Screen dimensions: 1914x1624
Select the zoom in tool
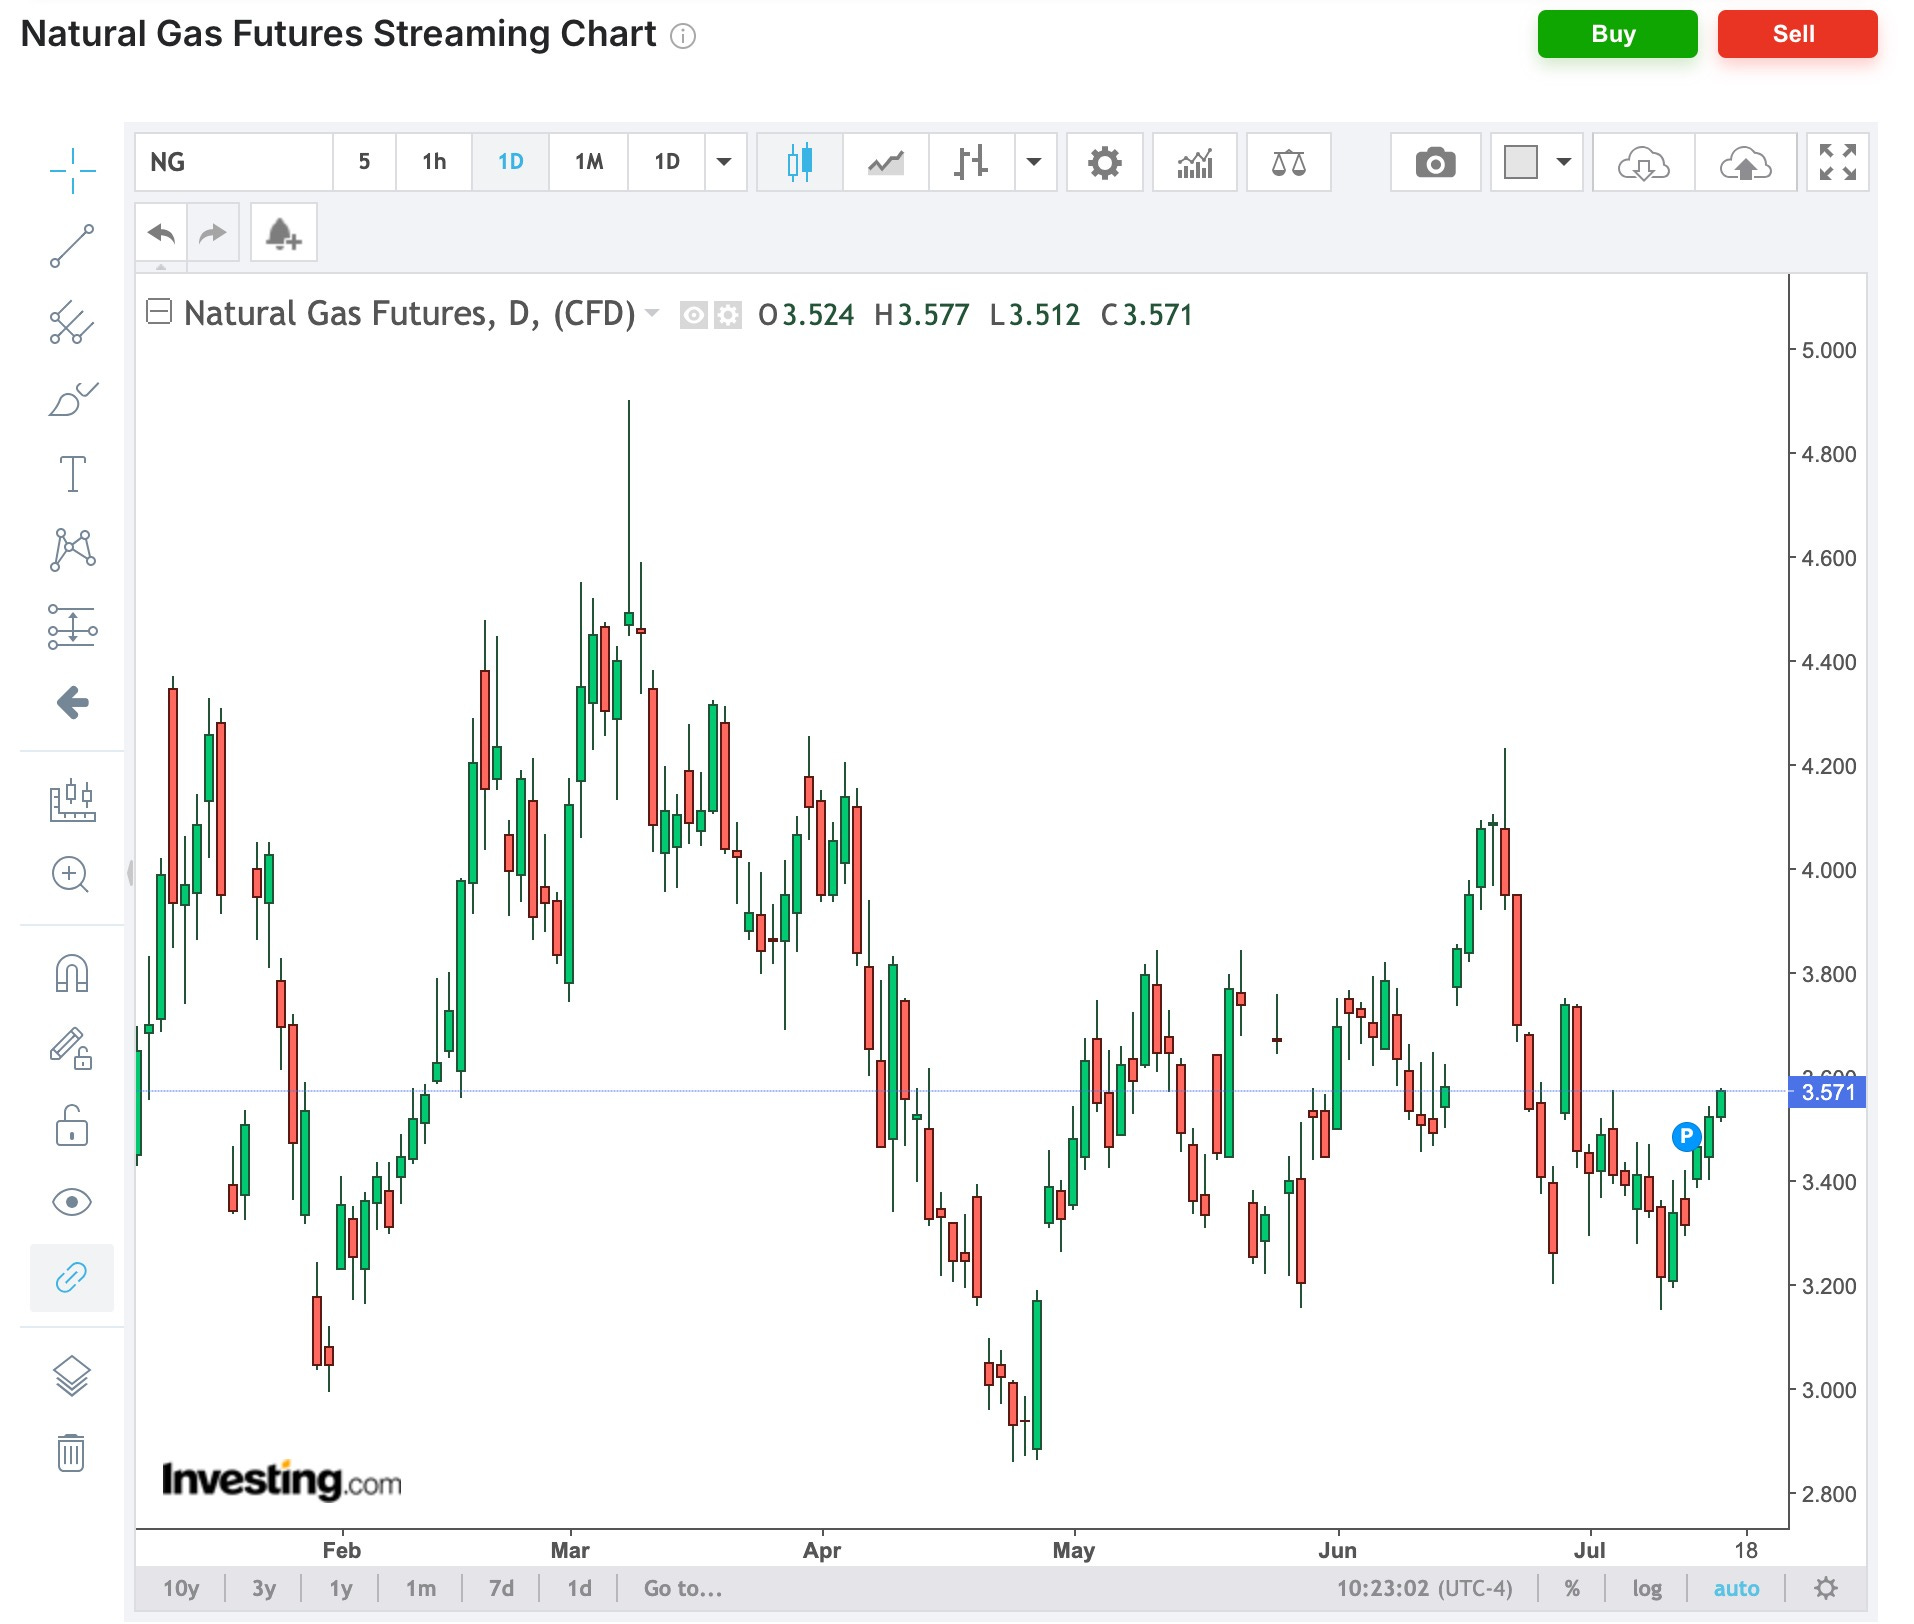pyautogui.click(x=70, y=875)
